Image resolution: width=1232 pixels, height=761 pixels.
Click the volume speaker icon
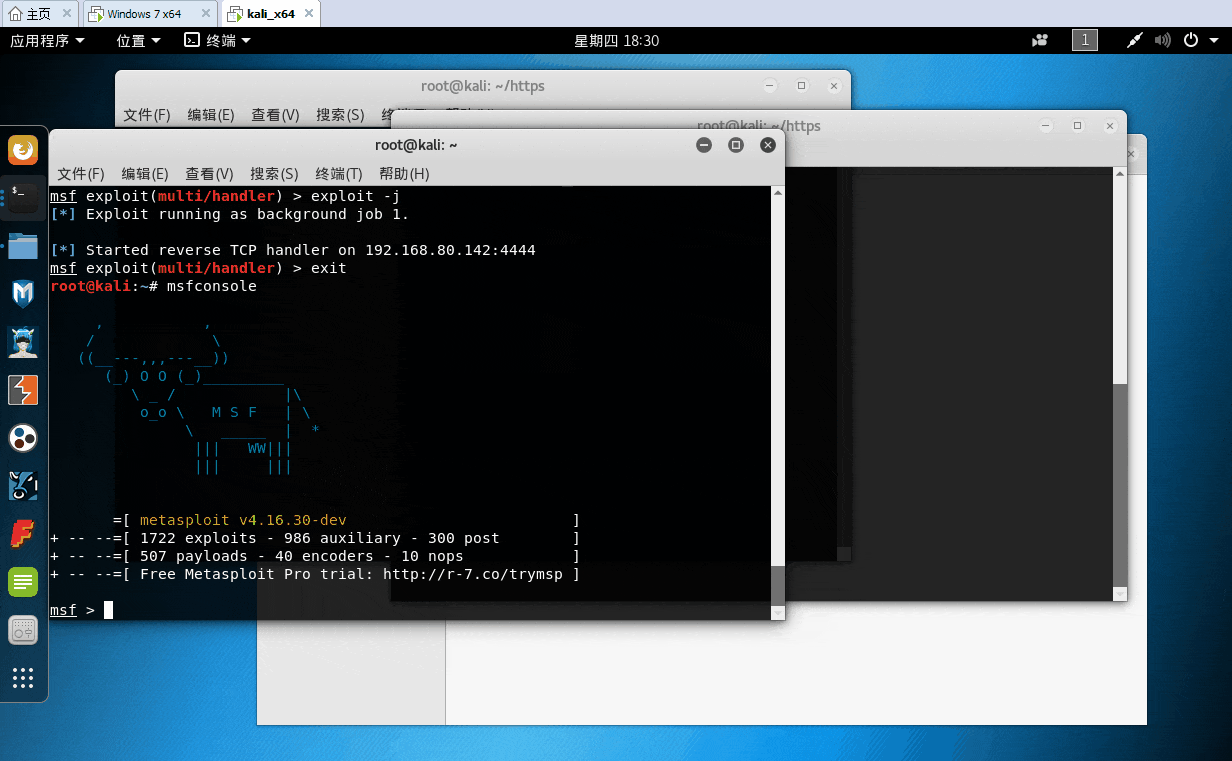click(1162, 41)
